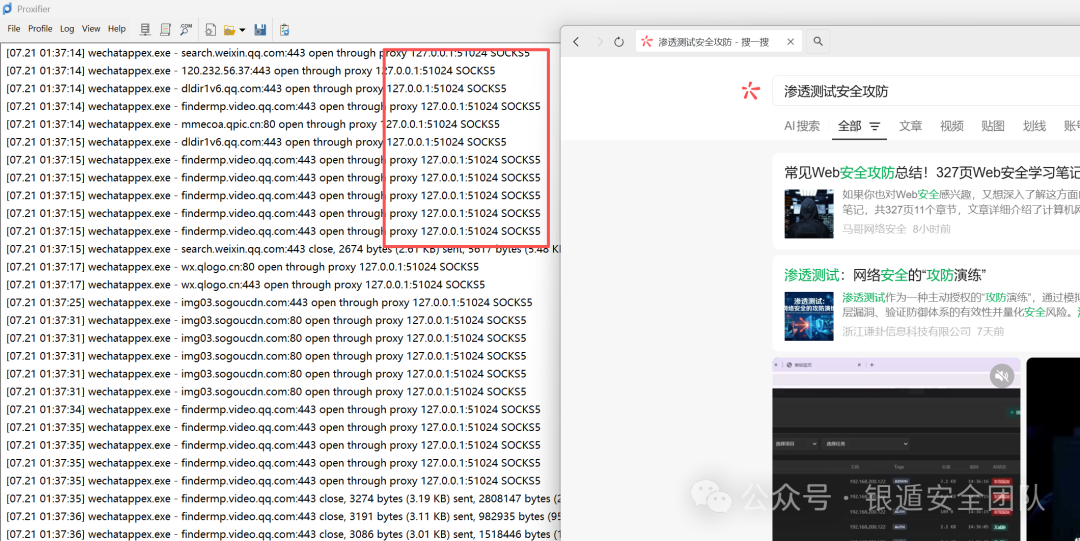
Task: Launch the Proxy Checker toolbar icon
Action: (284, 30)
